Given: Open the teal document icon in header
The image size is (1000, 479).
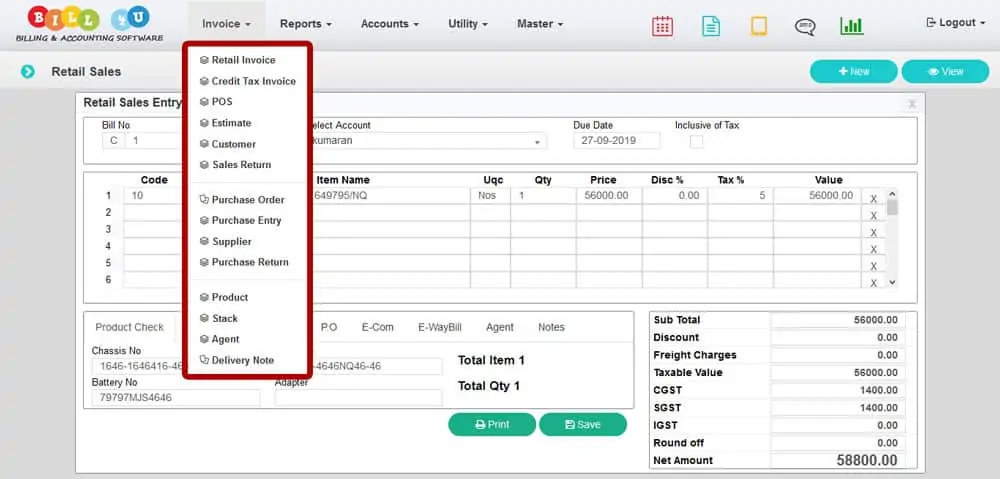Looking at the screenshot, I should [710, 26].
